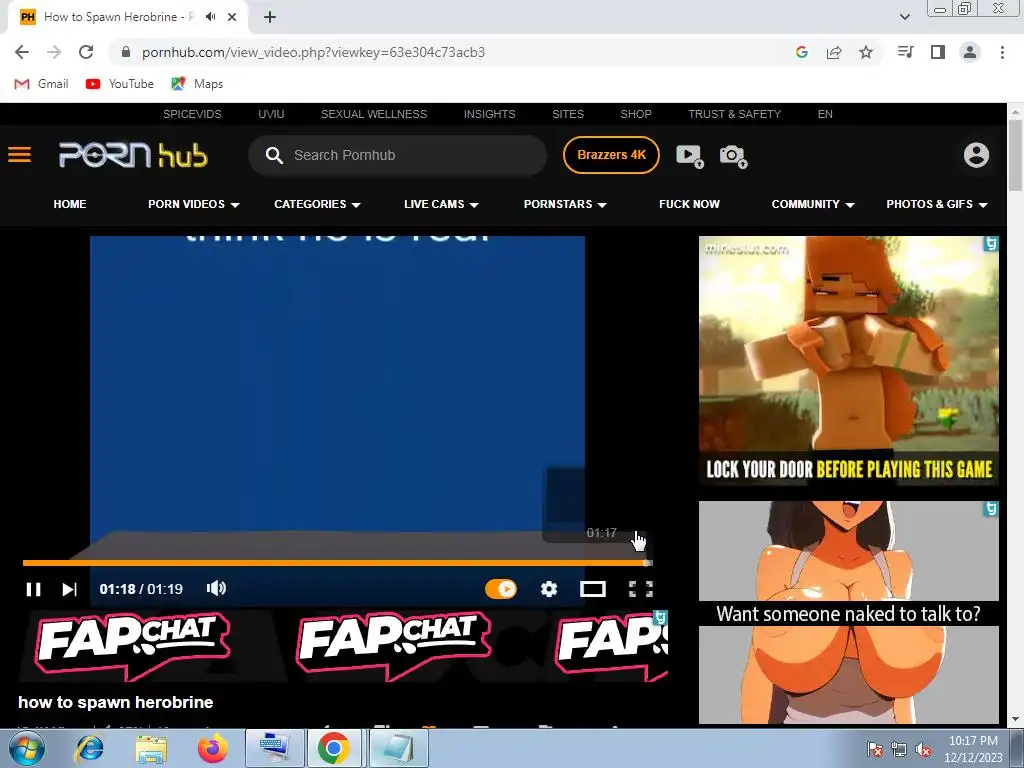Open the SPICEVIDS link
Viewport: 1024px width, 768px height.
coord(192,114)
